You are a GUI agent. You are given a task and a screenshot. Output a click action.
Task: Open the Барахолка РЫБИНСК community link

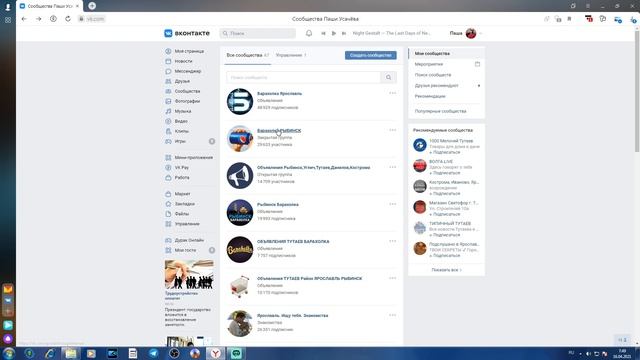point(279,131)
